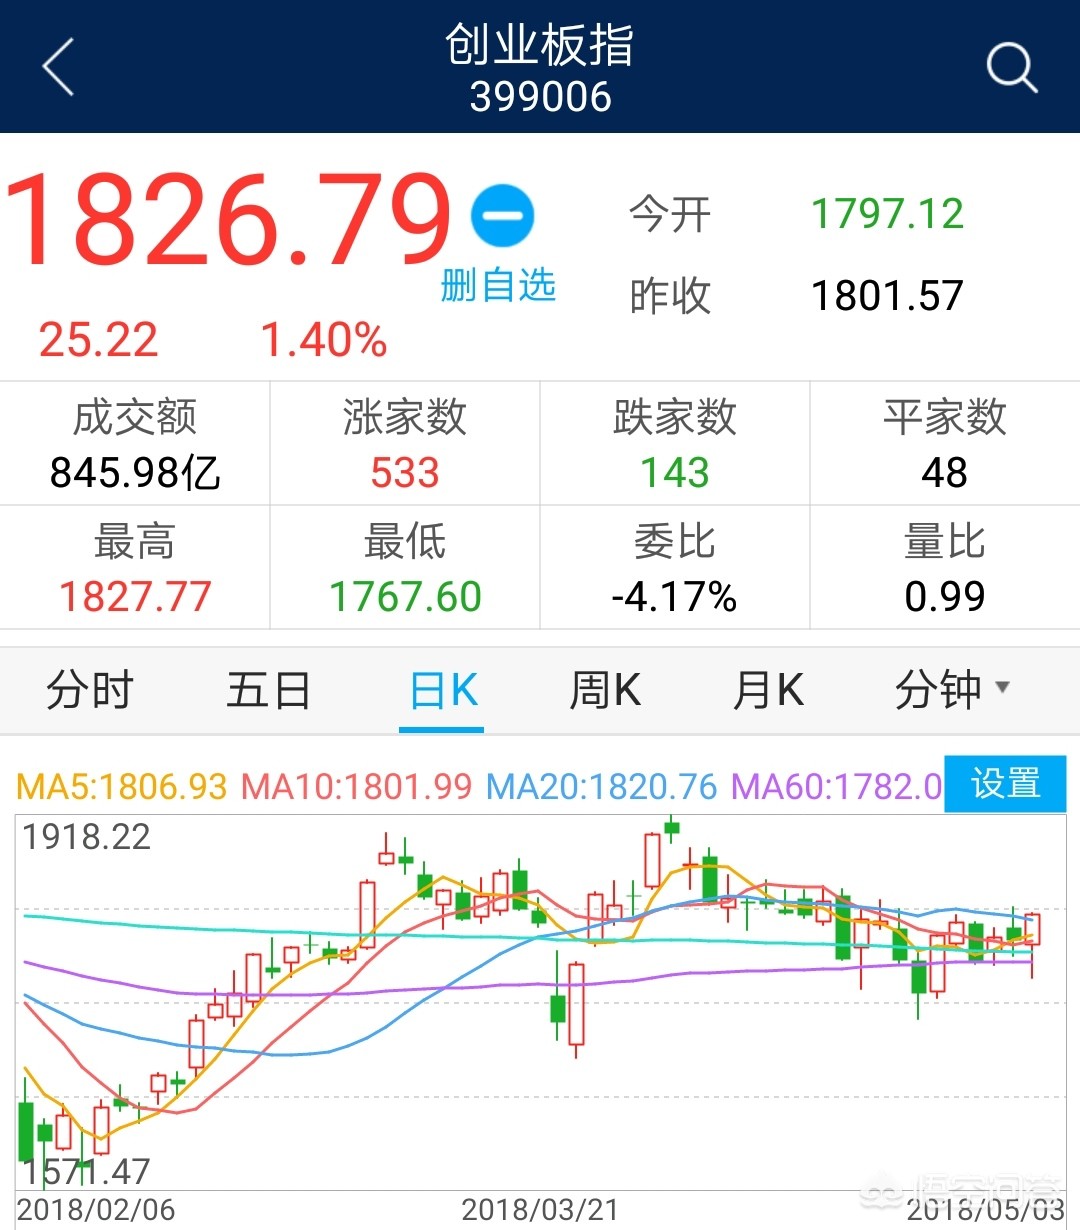
Task: Tap 成交额 value 845.98亿
Action: pyautogui.click(x=135, y=472)
